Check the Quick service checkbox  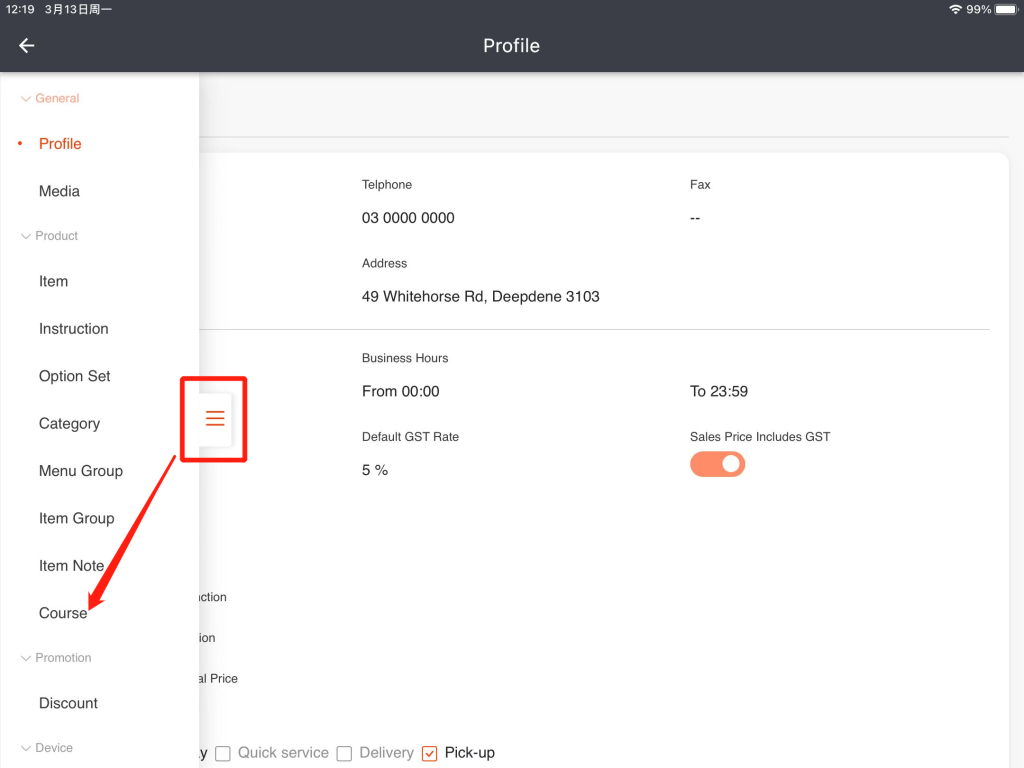[x=223, y=753]
